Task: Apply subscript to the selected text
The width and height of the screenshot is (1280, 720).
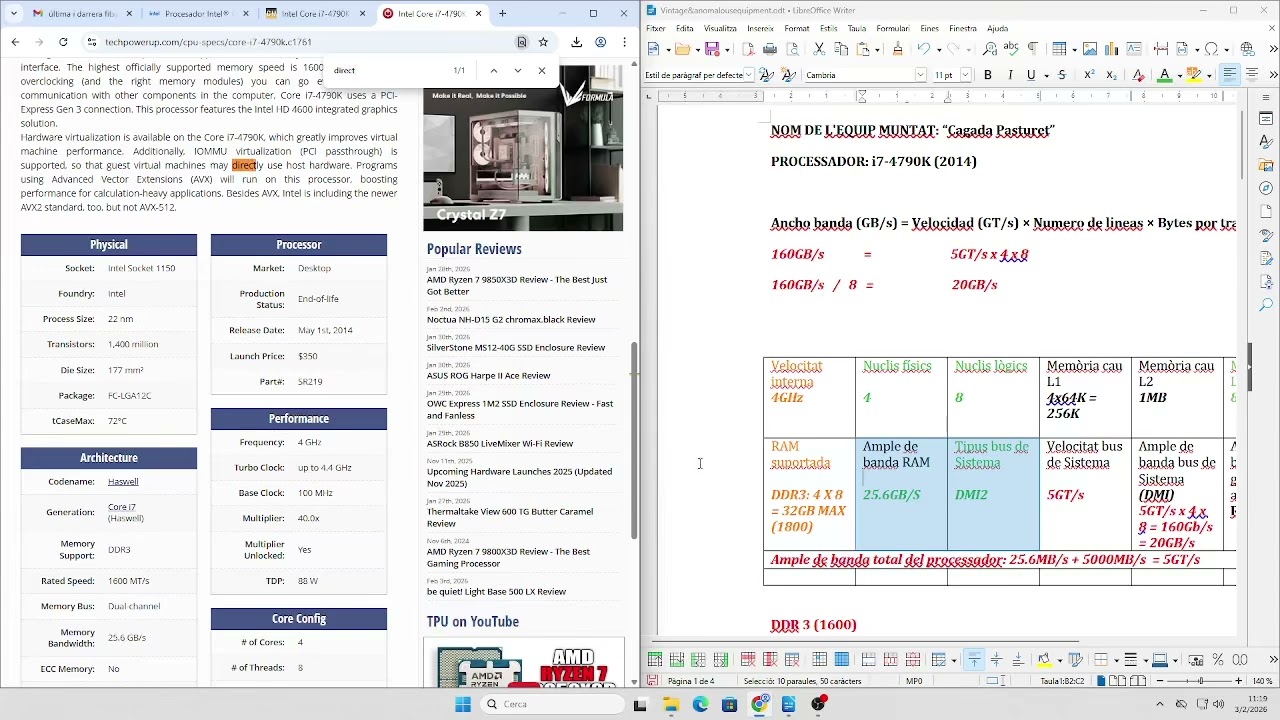Action: [x=1111, y=75]
